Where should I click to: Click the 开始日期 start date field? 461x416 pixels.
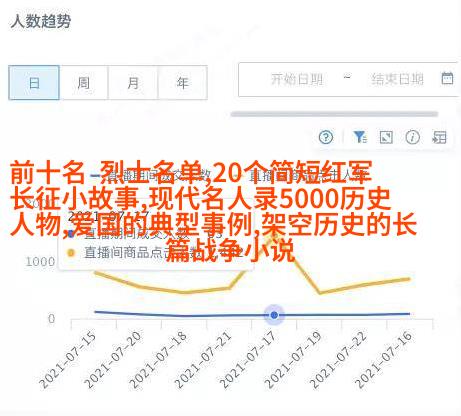point(297,79)
